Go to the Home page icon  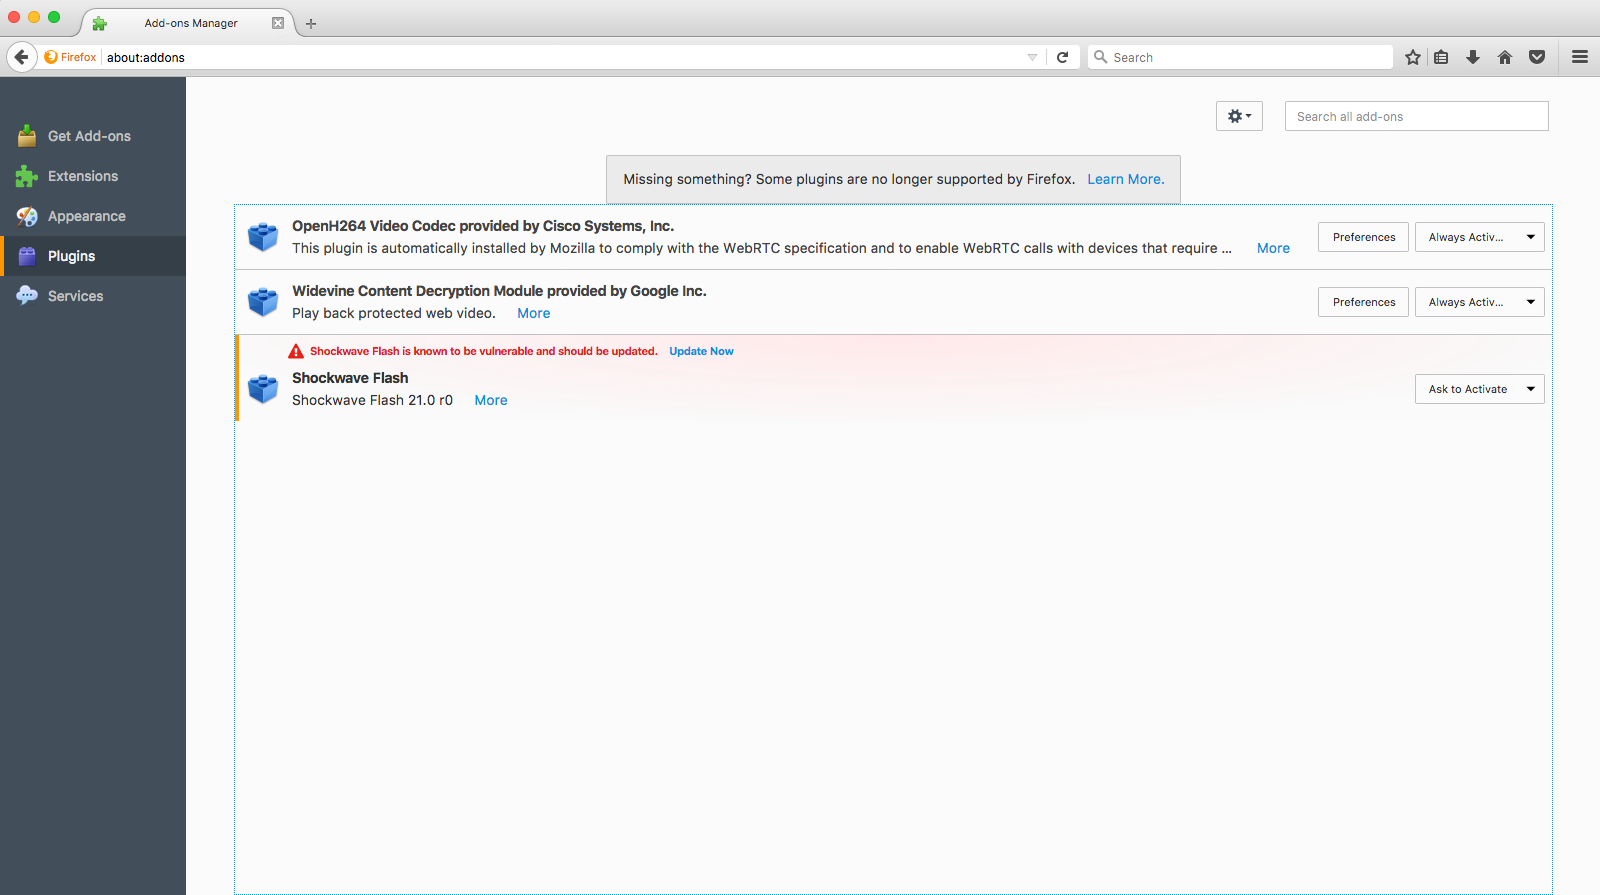point(1505,57)
